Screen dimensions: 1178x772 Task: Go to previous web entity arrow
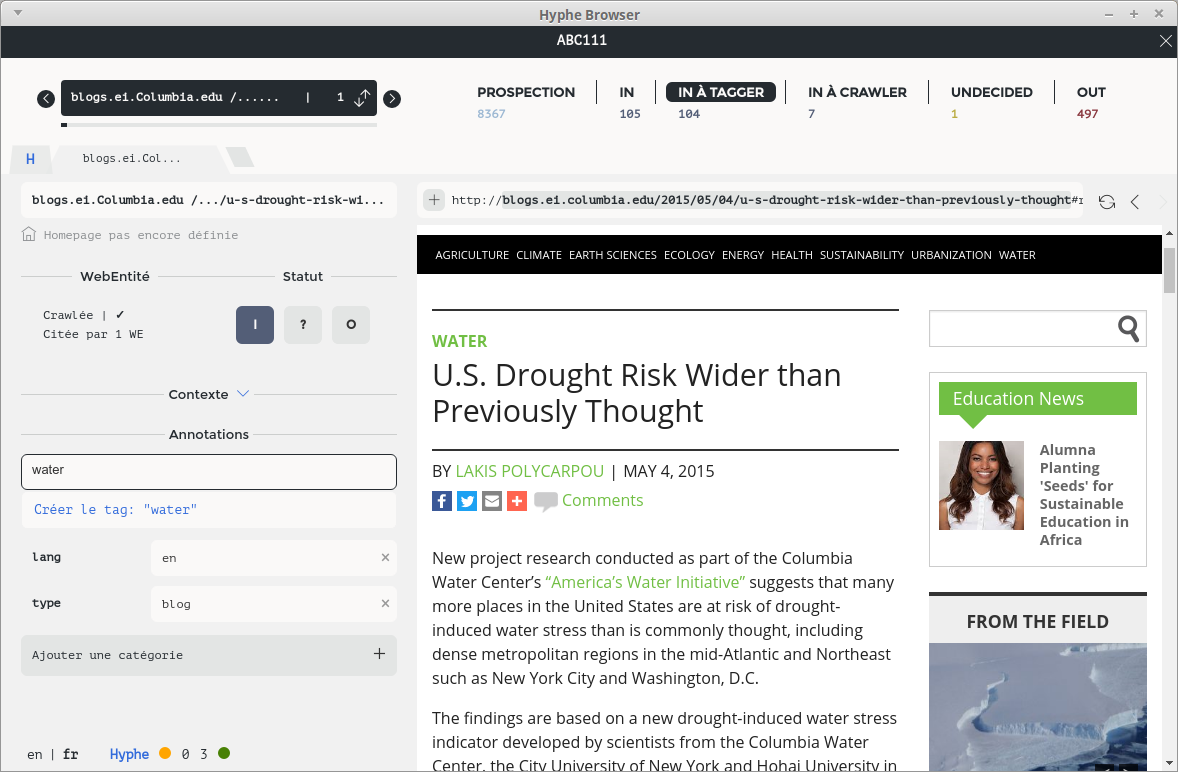click(45, 98)
